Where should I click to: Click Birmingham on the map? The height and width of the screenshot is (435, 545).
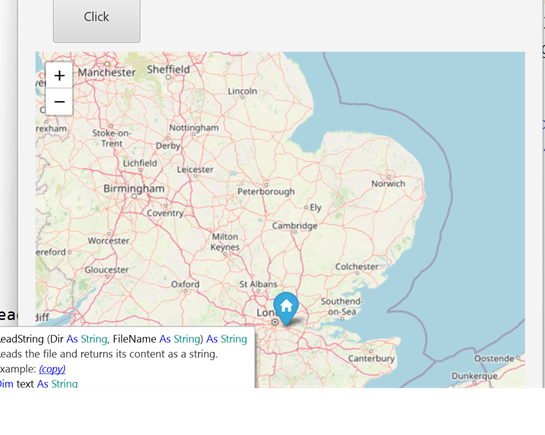coord(134,189)
